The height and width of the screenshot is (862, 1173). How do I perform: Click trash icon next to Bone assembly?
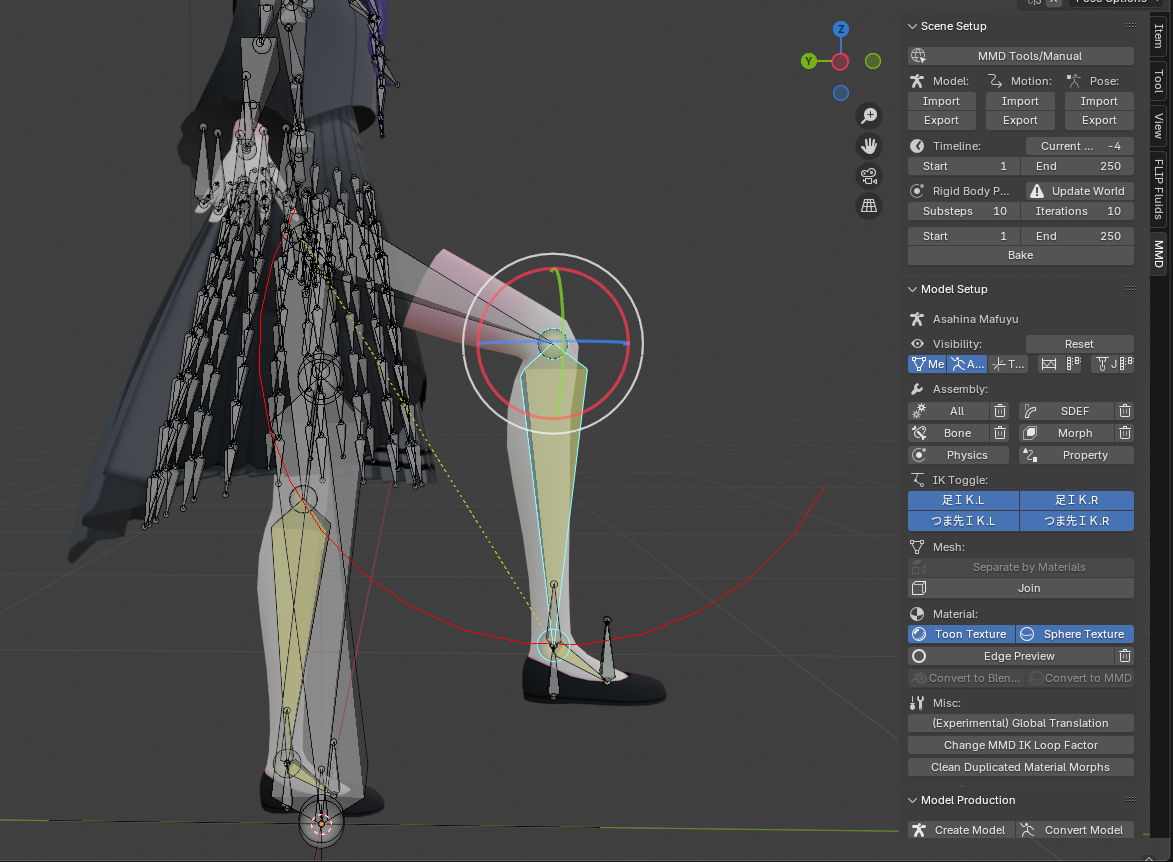tap(1000, 433)
